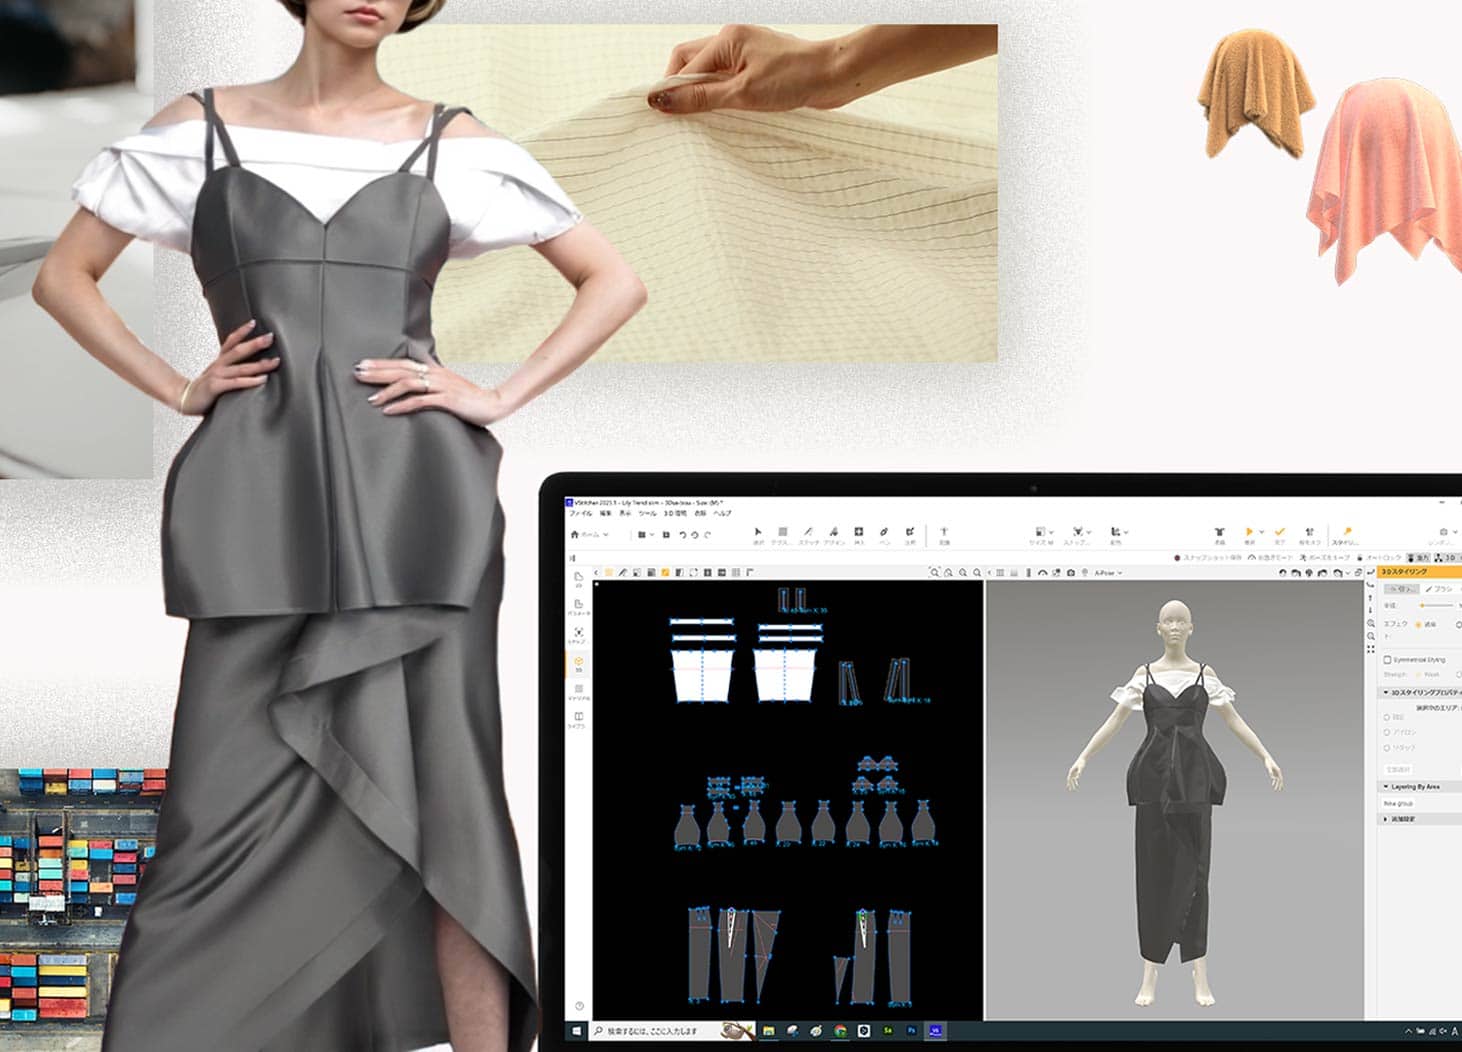Adjust the radius slider in 3D Styling panel
This screenshot has width=1462, height=1052.
(x=1437, y=606)
